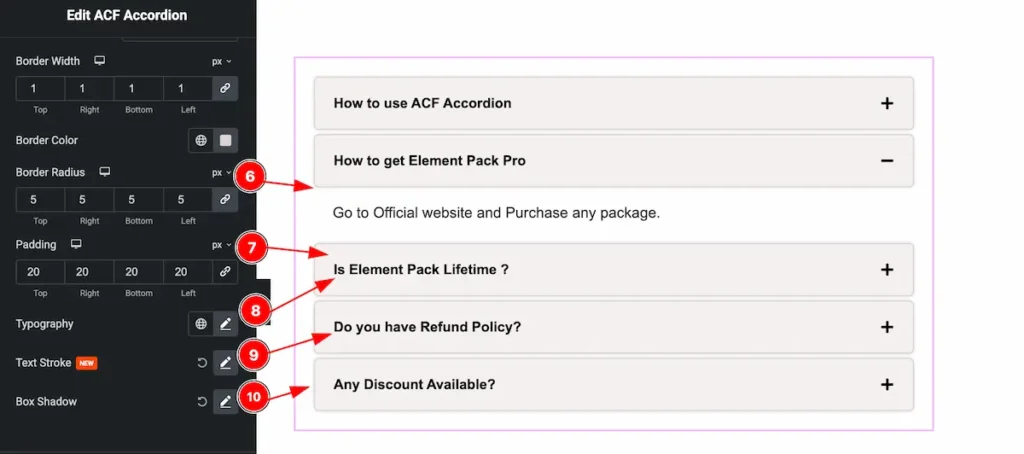Screen dimensions: 1024x454
Task: Toggle the Border Width linked values button
Action: pos(226,89)
